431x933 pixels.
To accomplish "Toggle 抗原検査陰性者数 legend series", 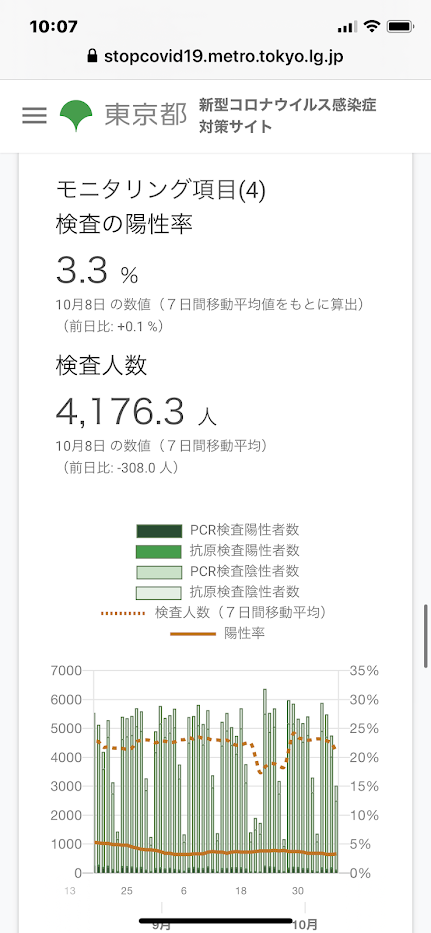I will pos(218,592).
